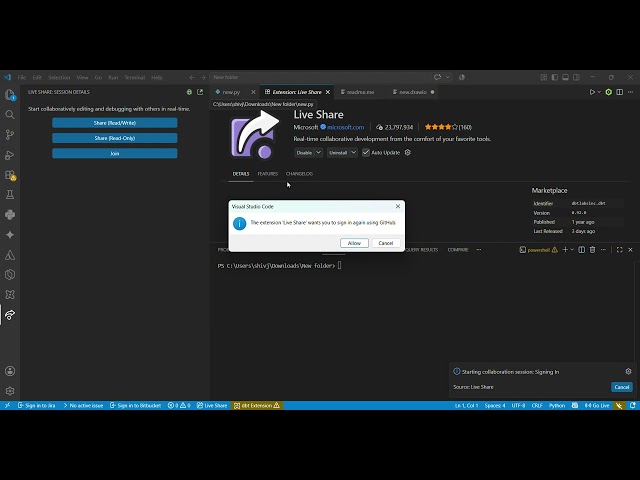Screen dimensions: 640x480
Task: Open the Run file dropdown arrow
Action: [x=599, y=92]
